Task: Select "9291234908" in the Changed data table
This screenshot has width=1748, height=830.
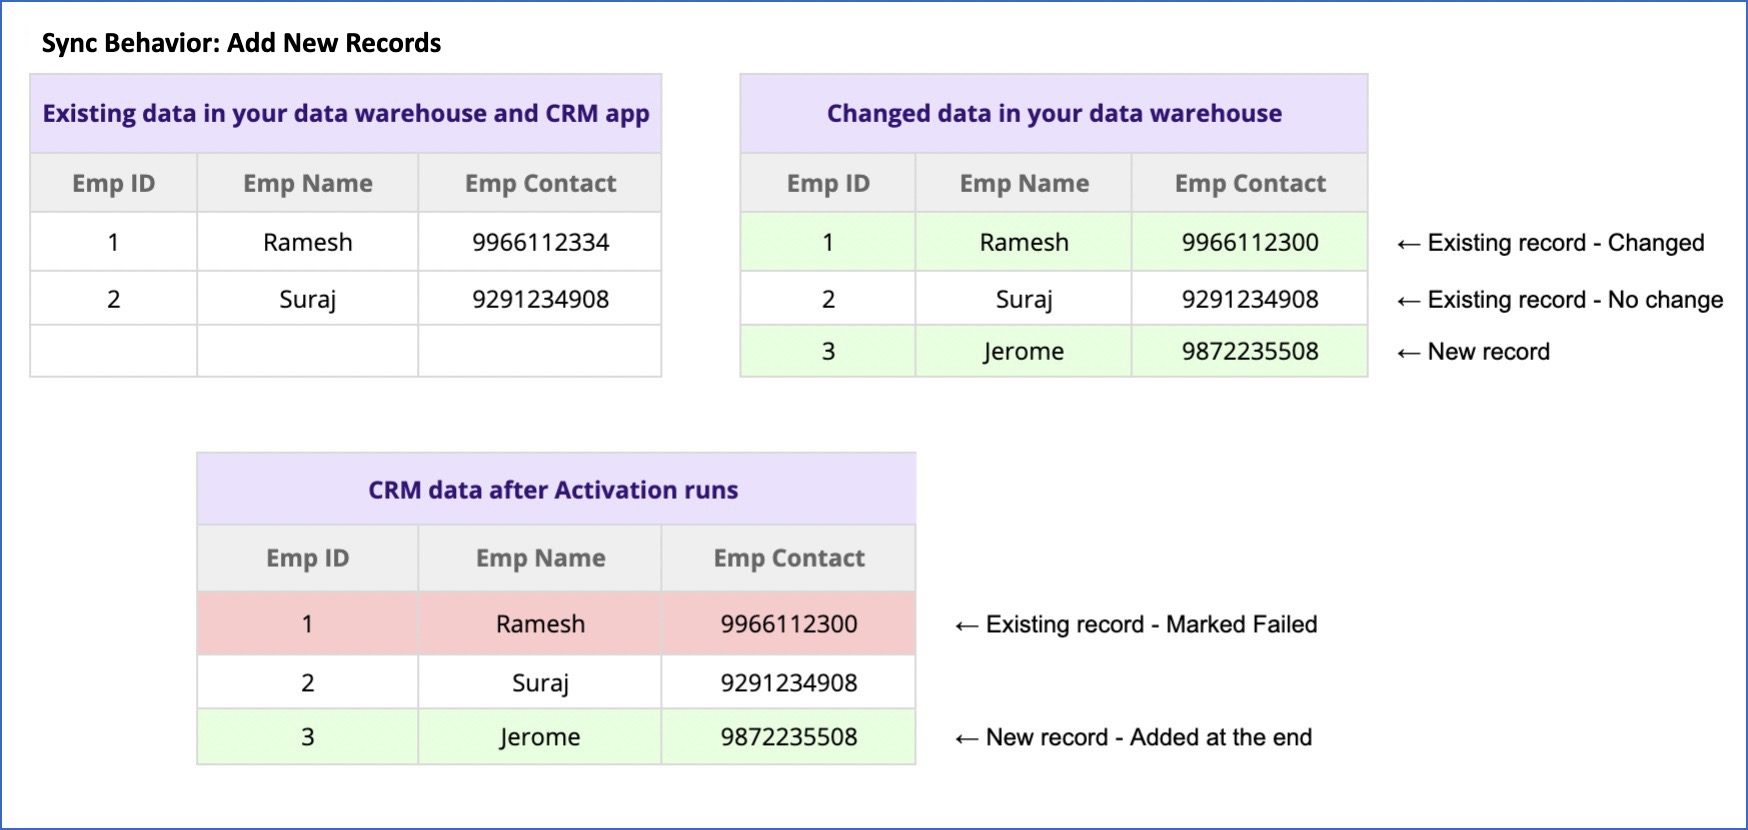Action: [1250, 299]
